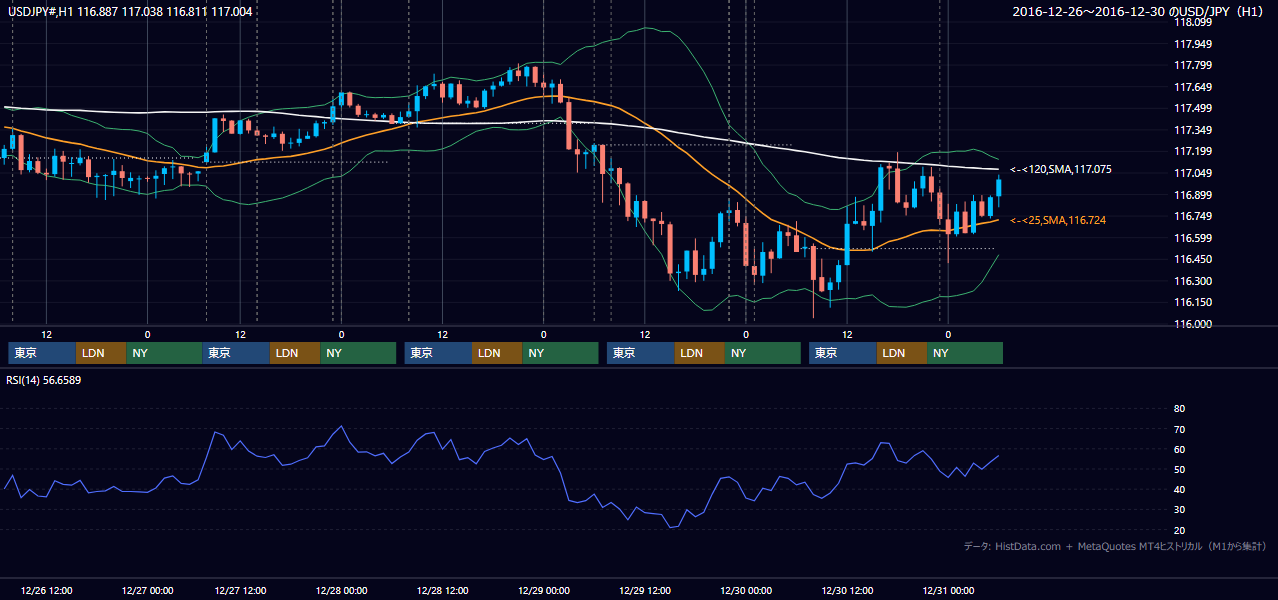1278x600 pixels.
Task: Click price axis value 117.199
Action: click(1193, 152)
